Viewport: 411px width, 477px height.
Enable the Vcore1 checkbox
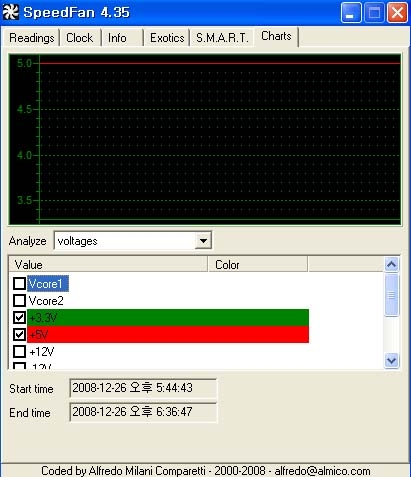click(19, 284)
